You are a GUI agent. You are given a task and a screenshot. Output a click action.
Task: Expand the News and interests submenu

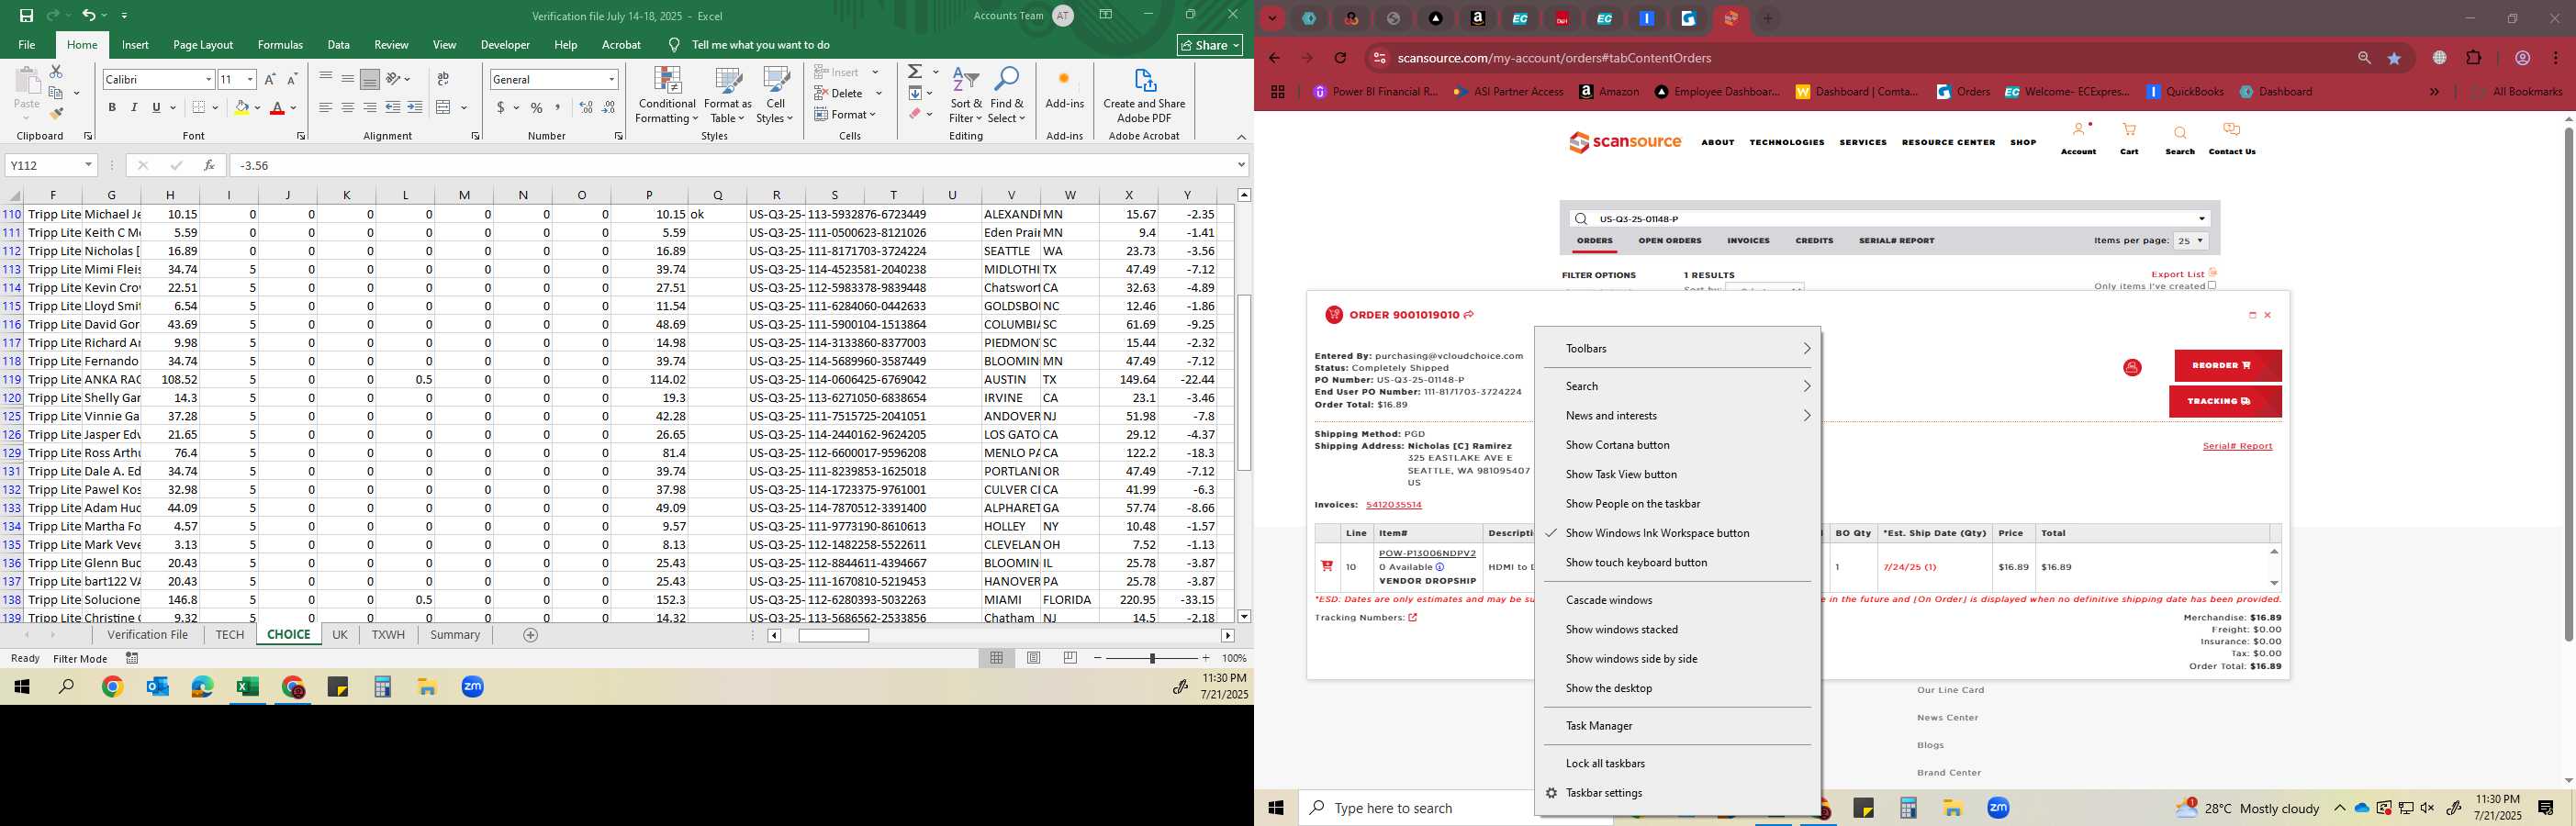pyautogui.click(x=1677, y=416)
